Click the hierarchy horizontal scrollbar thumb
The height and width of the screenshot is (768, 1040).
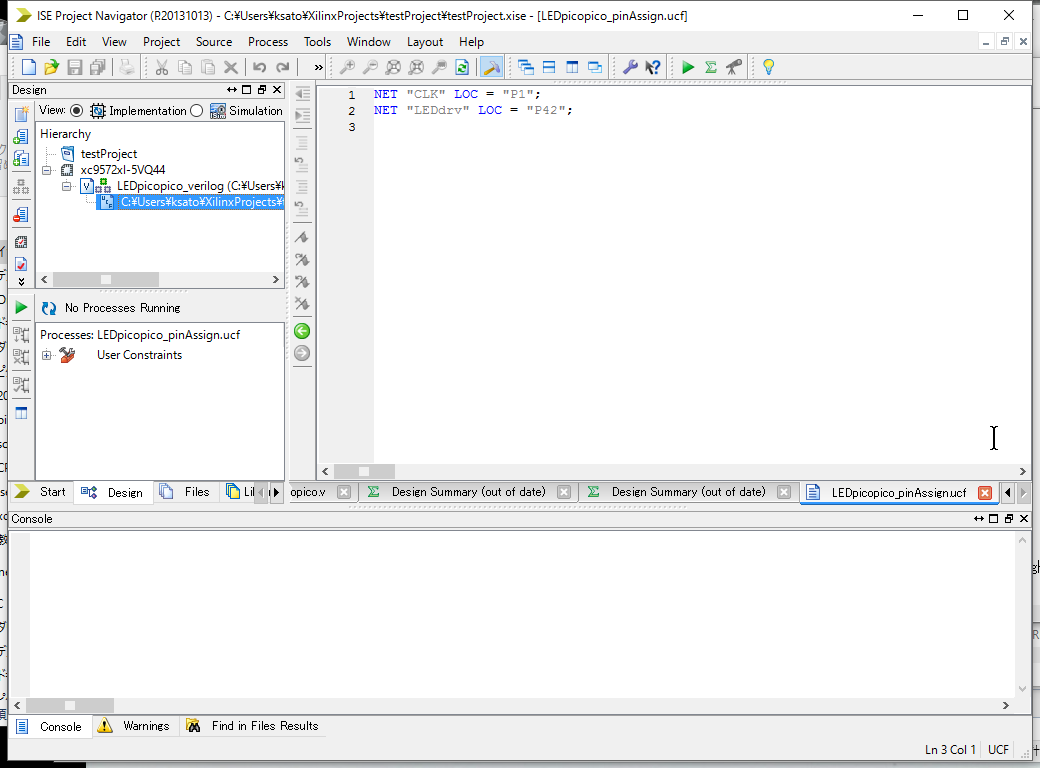click(105, 280)
